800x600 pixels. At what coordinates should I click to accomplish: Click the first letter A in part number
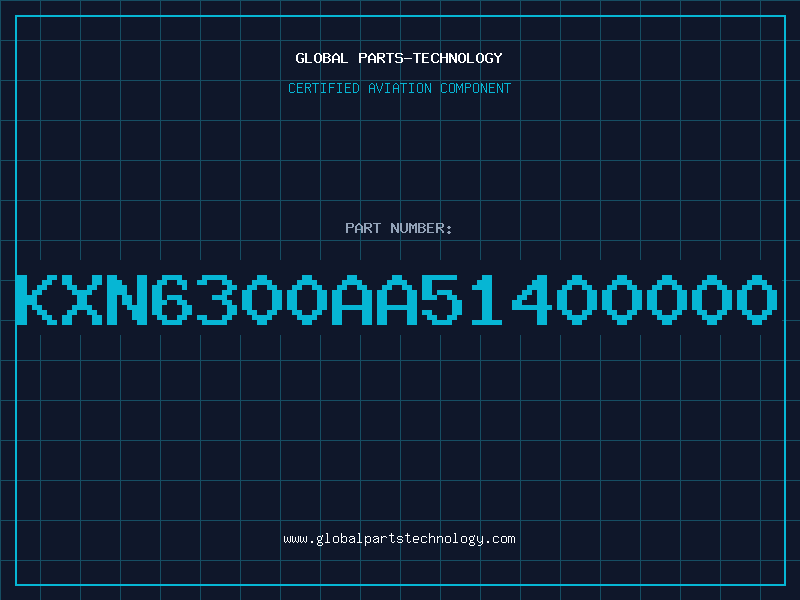(352, 299)
